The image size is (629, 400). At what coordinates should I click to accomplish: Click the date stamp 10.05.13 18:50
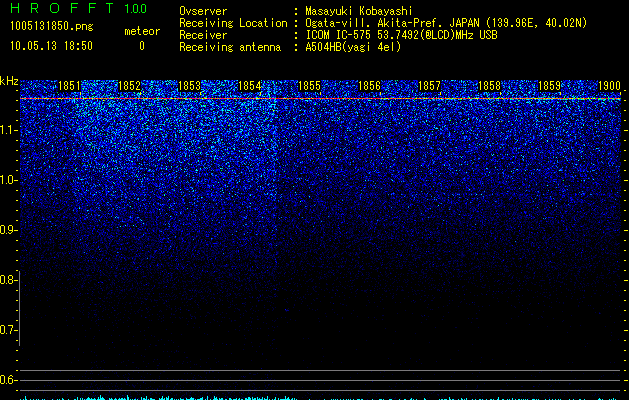[51, 46]
